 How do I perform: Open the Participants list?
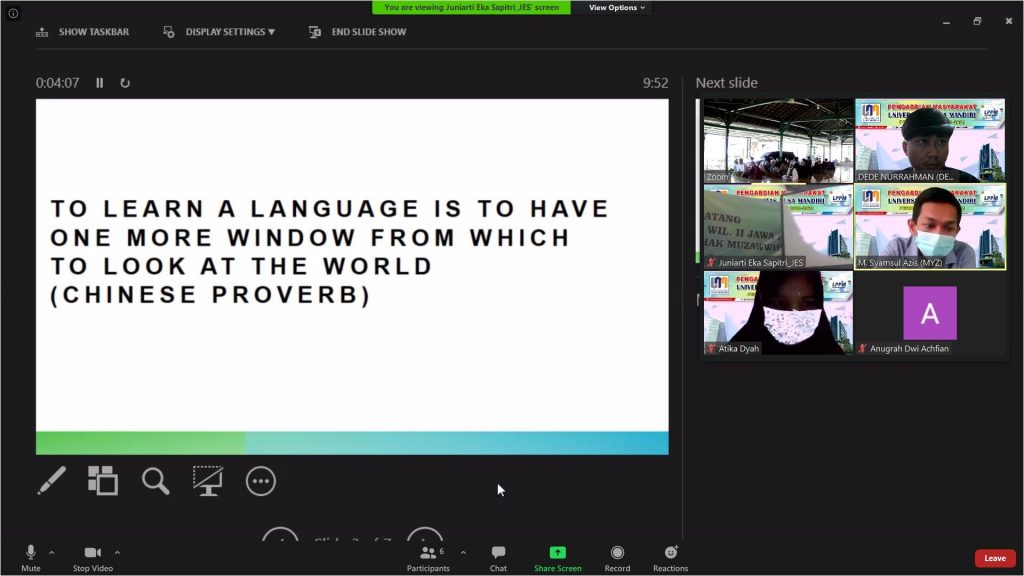pos(428,558)
